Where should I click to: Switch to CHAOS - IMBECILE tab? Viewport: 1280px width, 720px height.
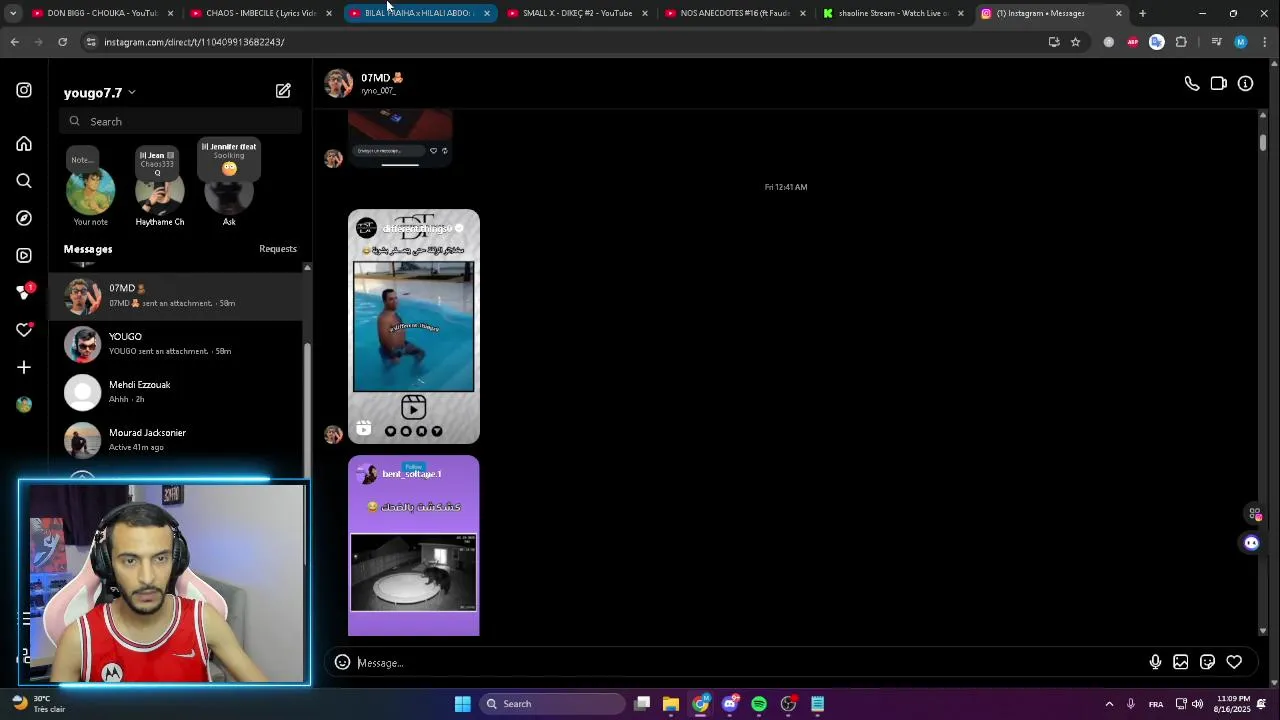pos(260,13)
